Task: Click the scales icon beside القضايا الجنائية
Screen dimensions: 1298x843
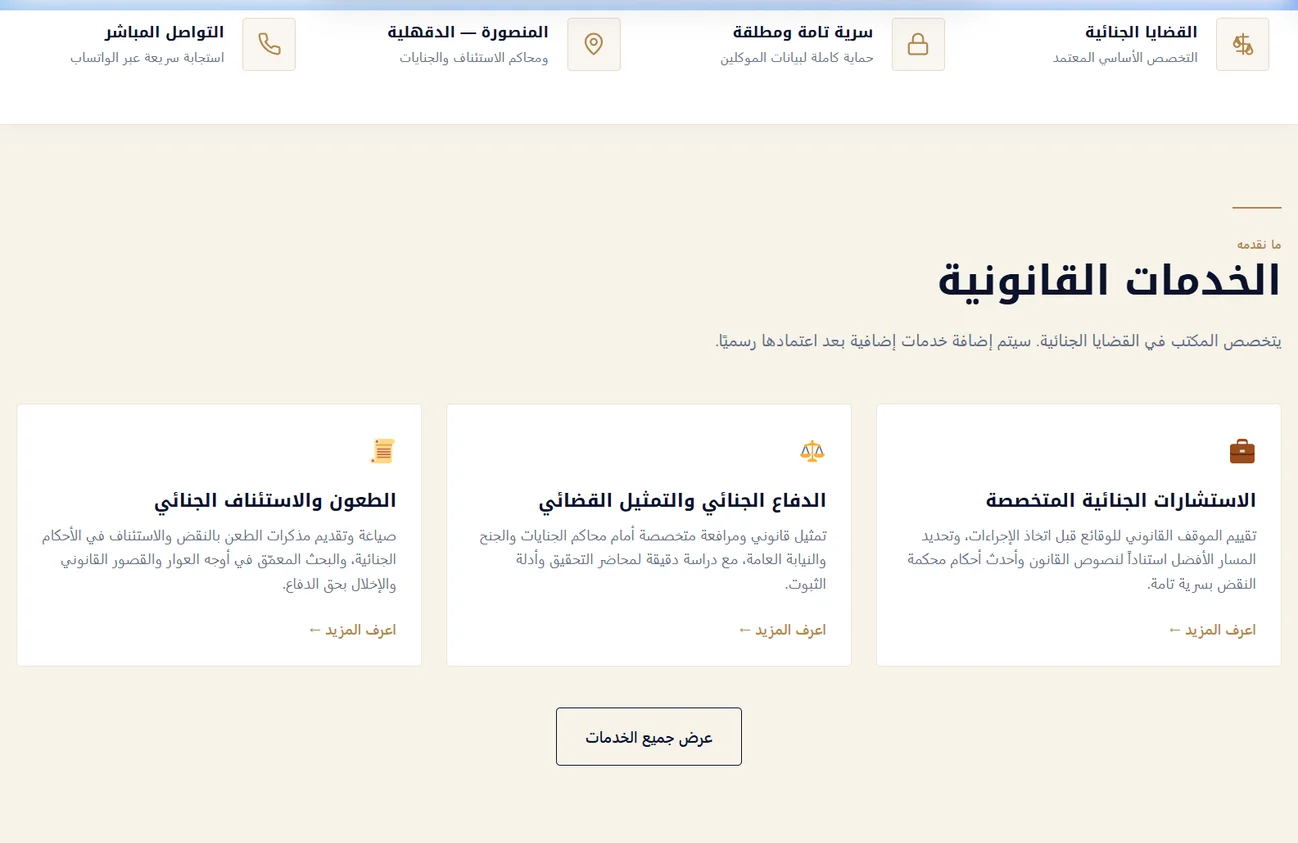Action: coord(1242,44)
